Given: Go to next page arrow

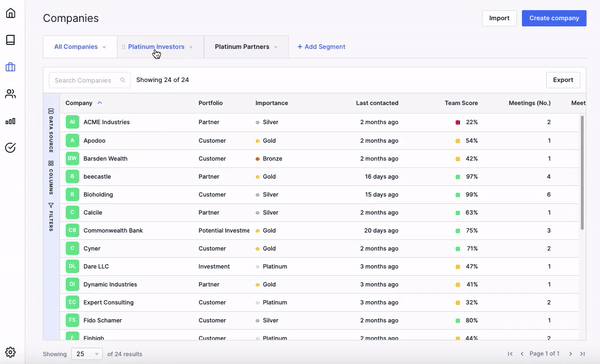Looking at the screenshot, I should pyautogui.click(x=571, y=354).
